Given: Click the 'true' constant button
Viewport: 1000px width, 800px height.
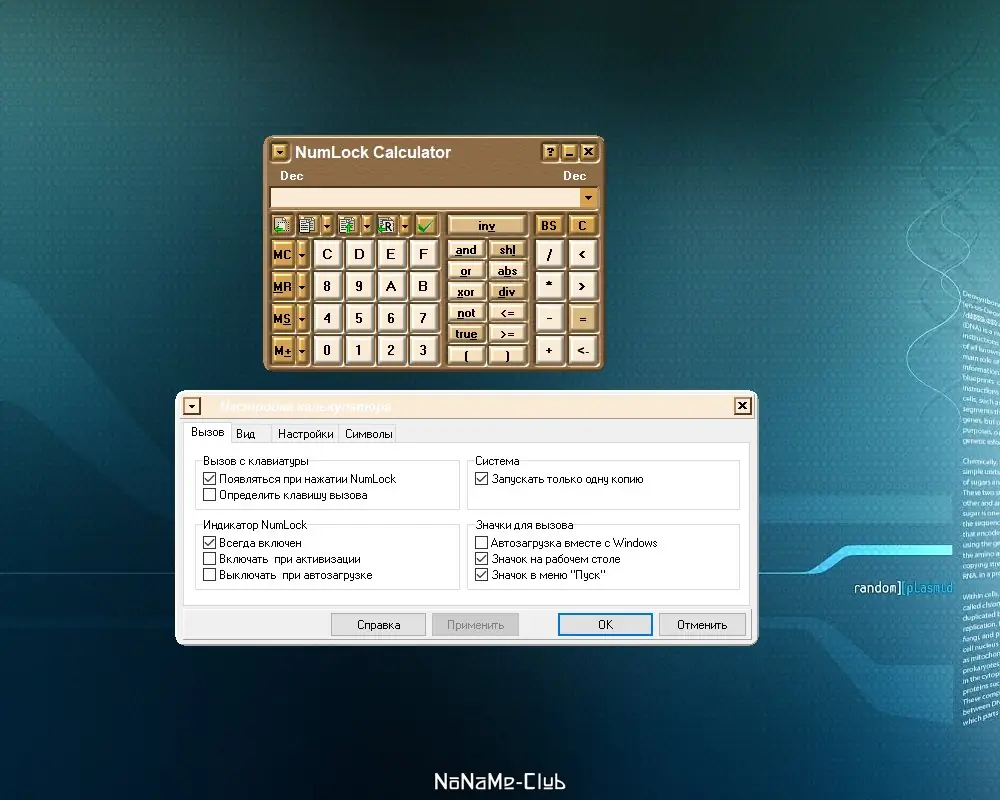Looking at the screenshot, I should 466,334.
